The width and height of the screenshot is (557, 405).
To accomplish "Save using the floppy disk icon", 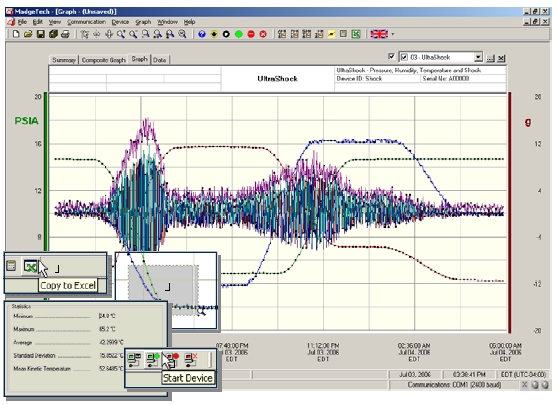I will pos(40,34).
